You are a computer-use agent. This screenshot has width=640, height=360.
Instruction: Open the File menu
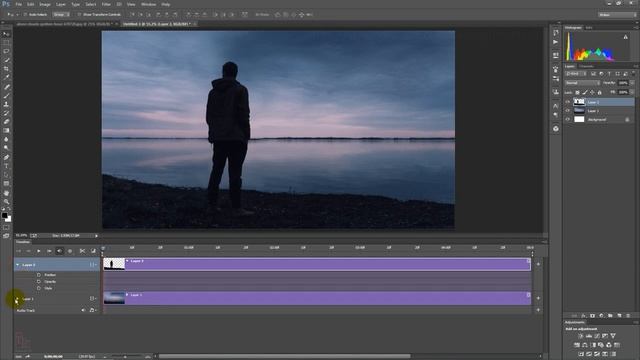18,4
